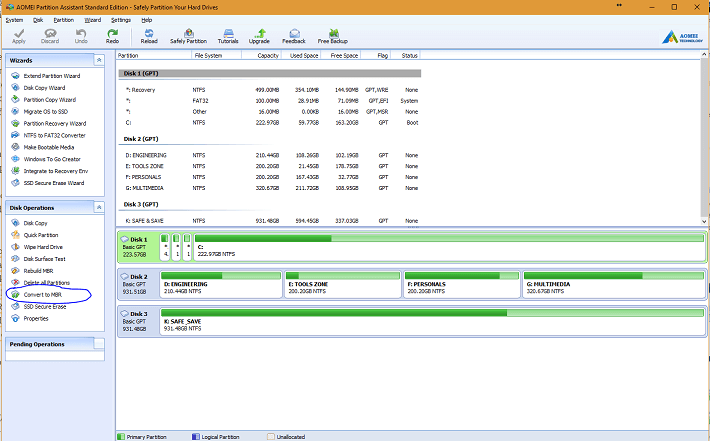The width and height of the screenshot is (710, 441).
Task: Click Convert to MBR operation
Action: [x=43, y=295]
